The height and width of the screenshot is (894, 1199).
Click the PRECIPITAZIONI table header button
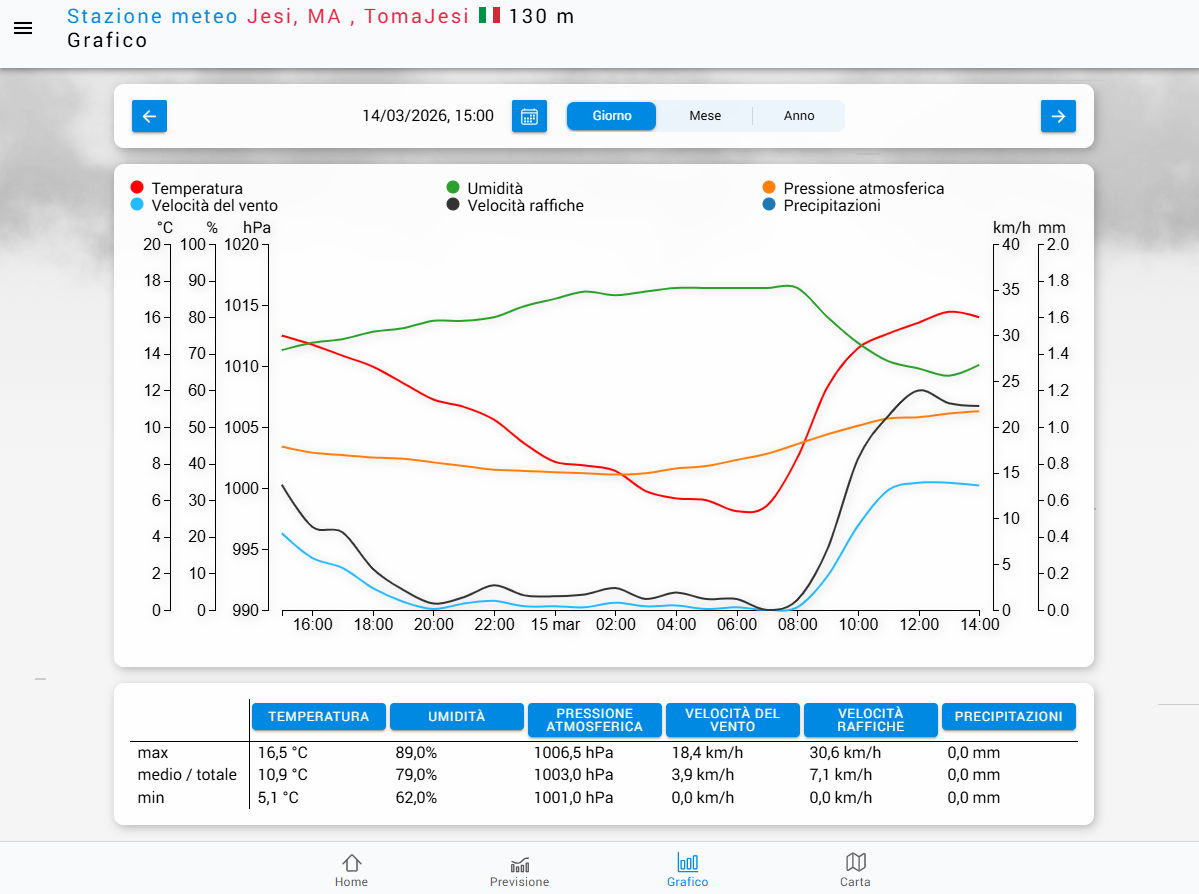(1008, 717)
